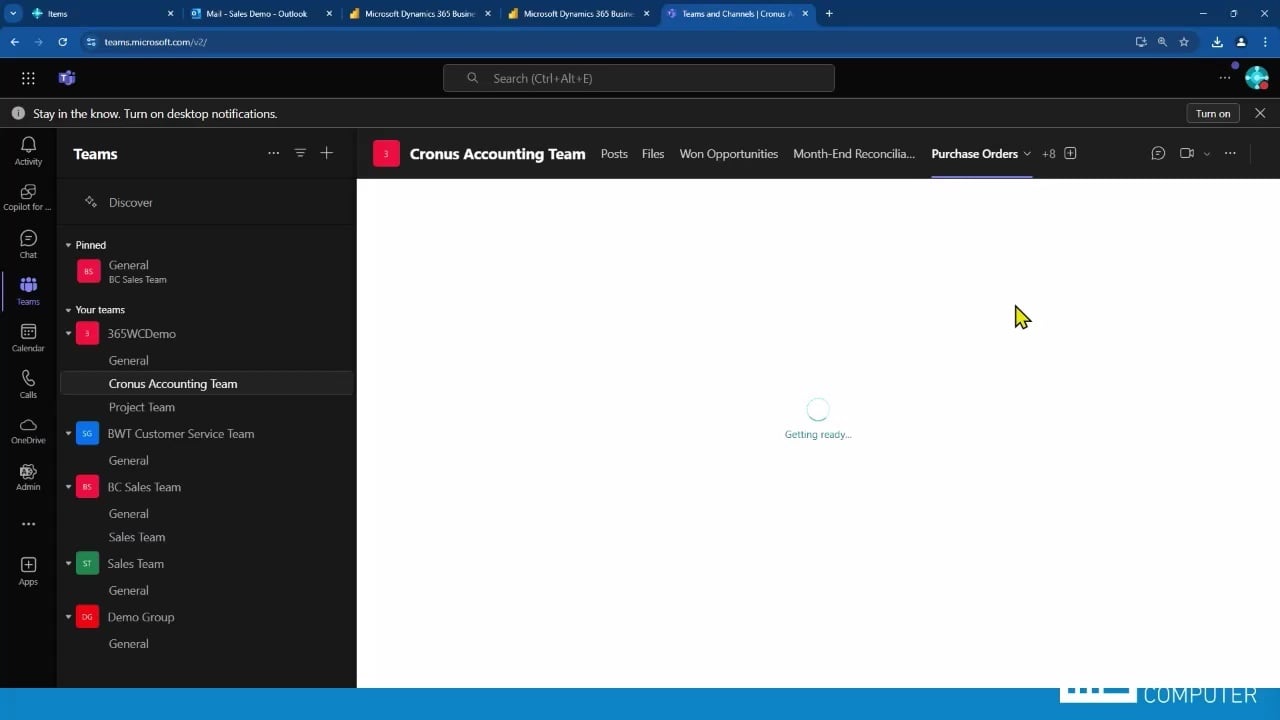The width and height of the screenshot is (1280, 720).
Task: Open OneDrive from the app rail
Action: pyautogui.click(x=28, y=430)
